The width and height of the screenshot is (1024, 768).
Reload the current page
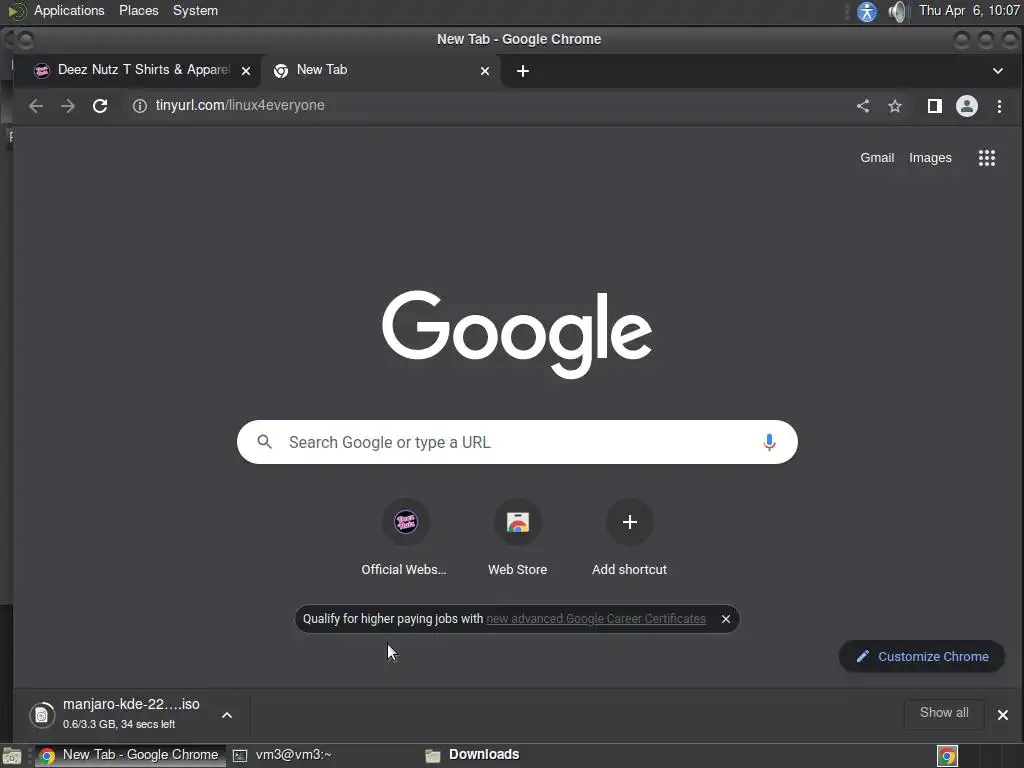click(100, 106)
